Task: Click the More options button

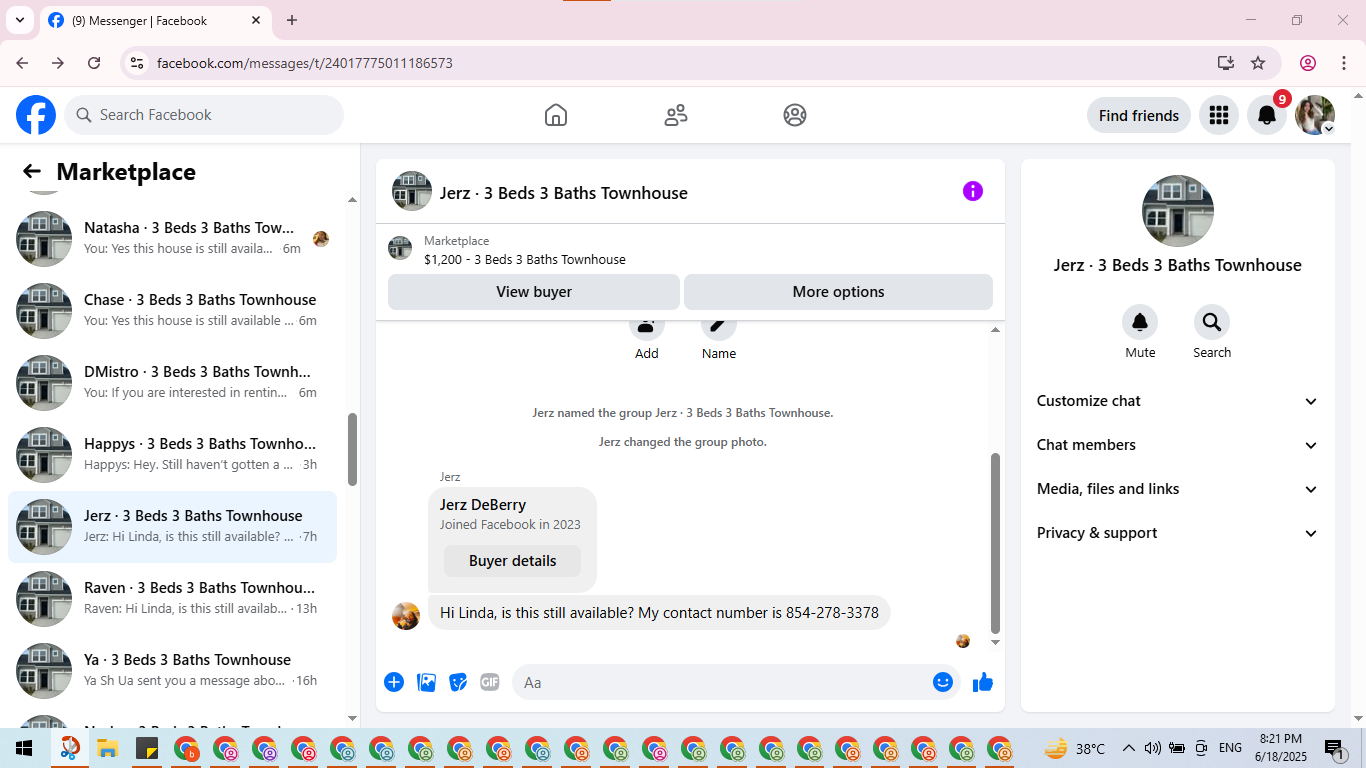Action: pyautogui.click(x=838, y=292)
